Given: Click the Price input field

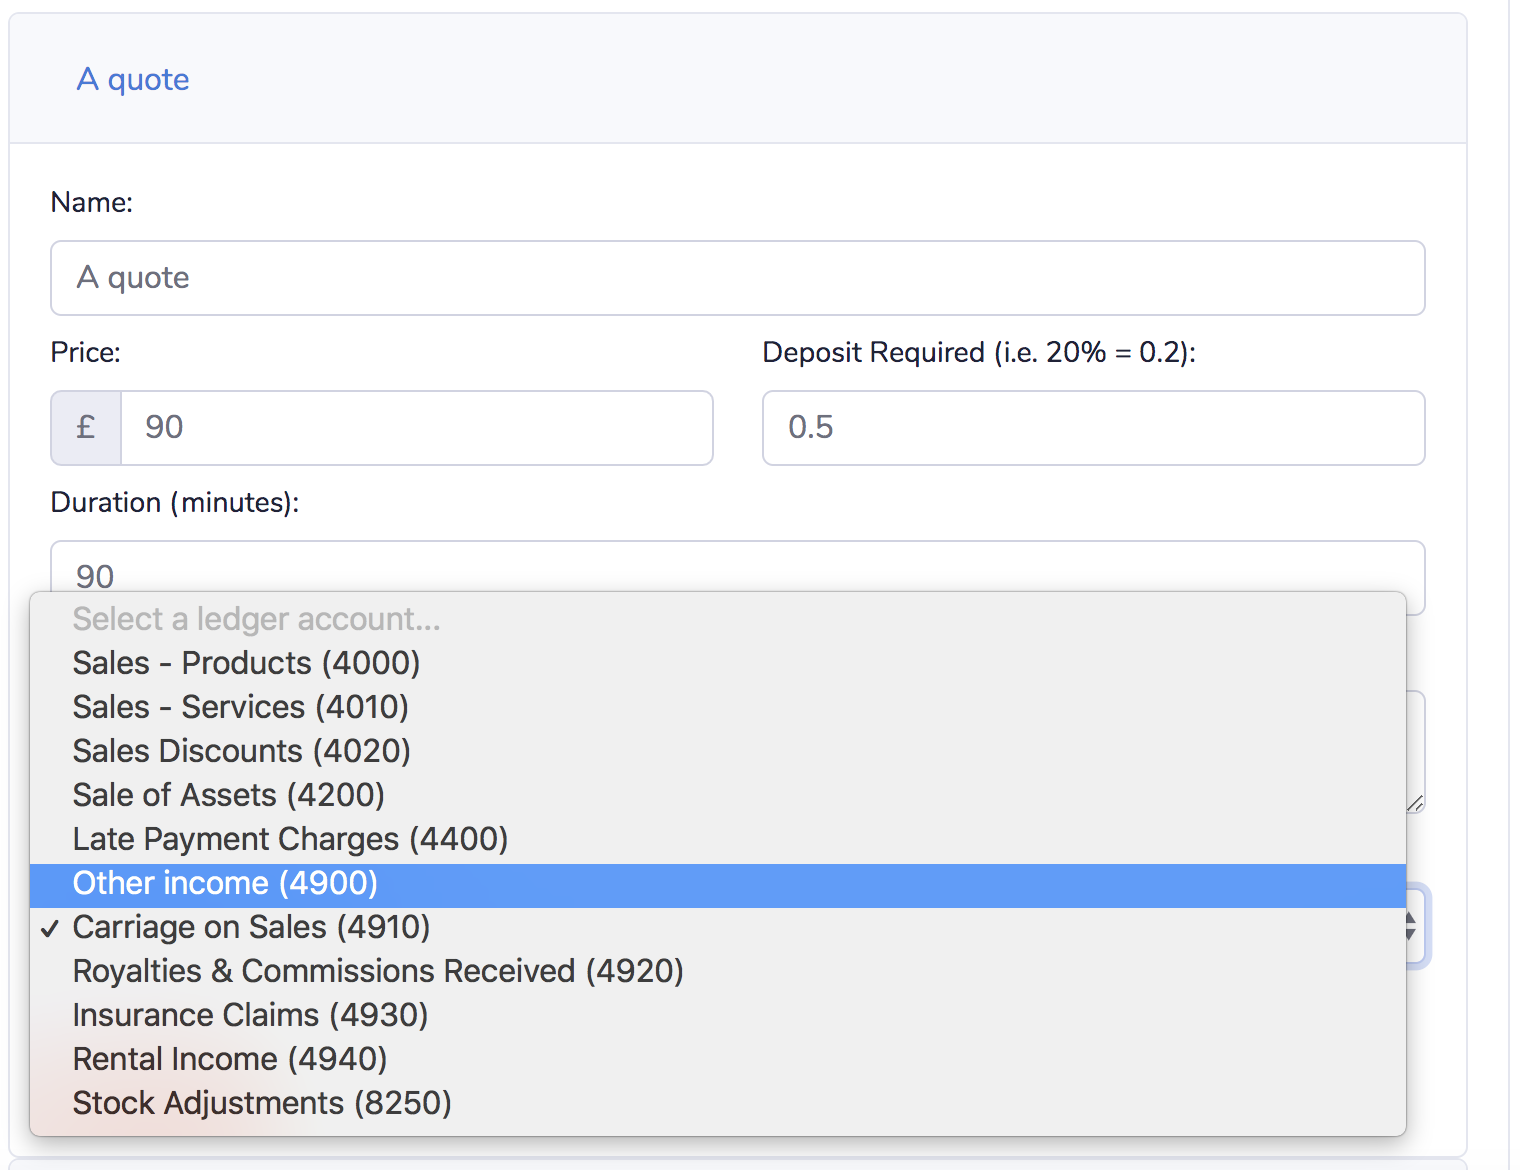Looking at the screenshot, I should click(417, 428).
